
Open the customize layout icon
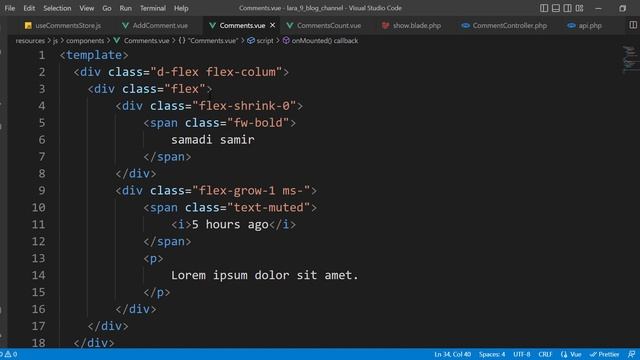click(x=579, y=8)
